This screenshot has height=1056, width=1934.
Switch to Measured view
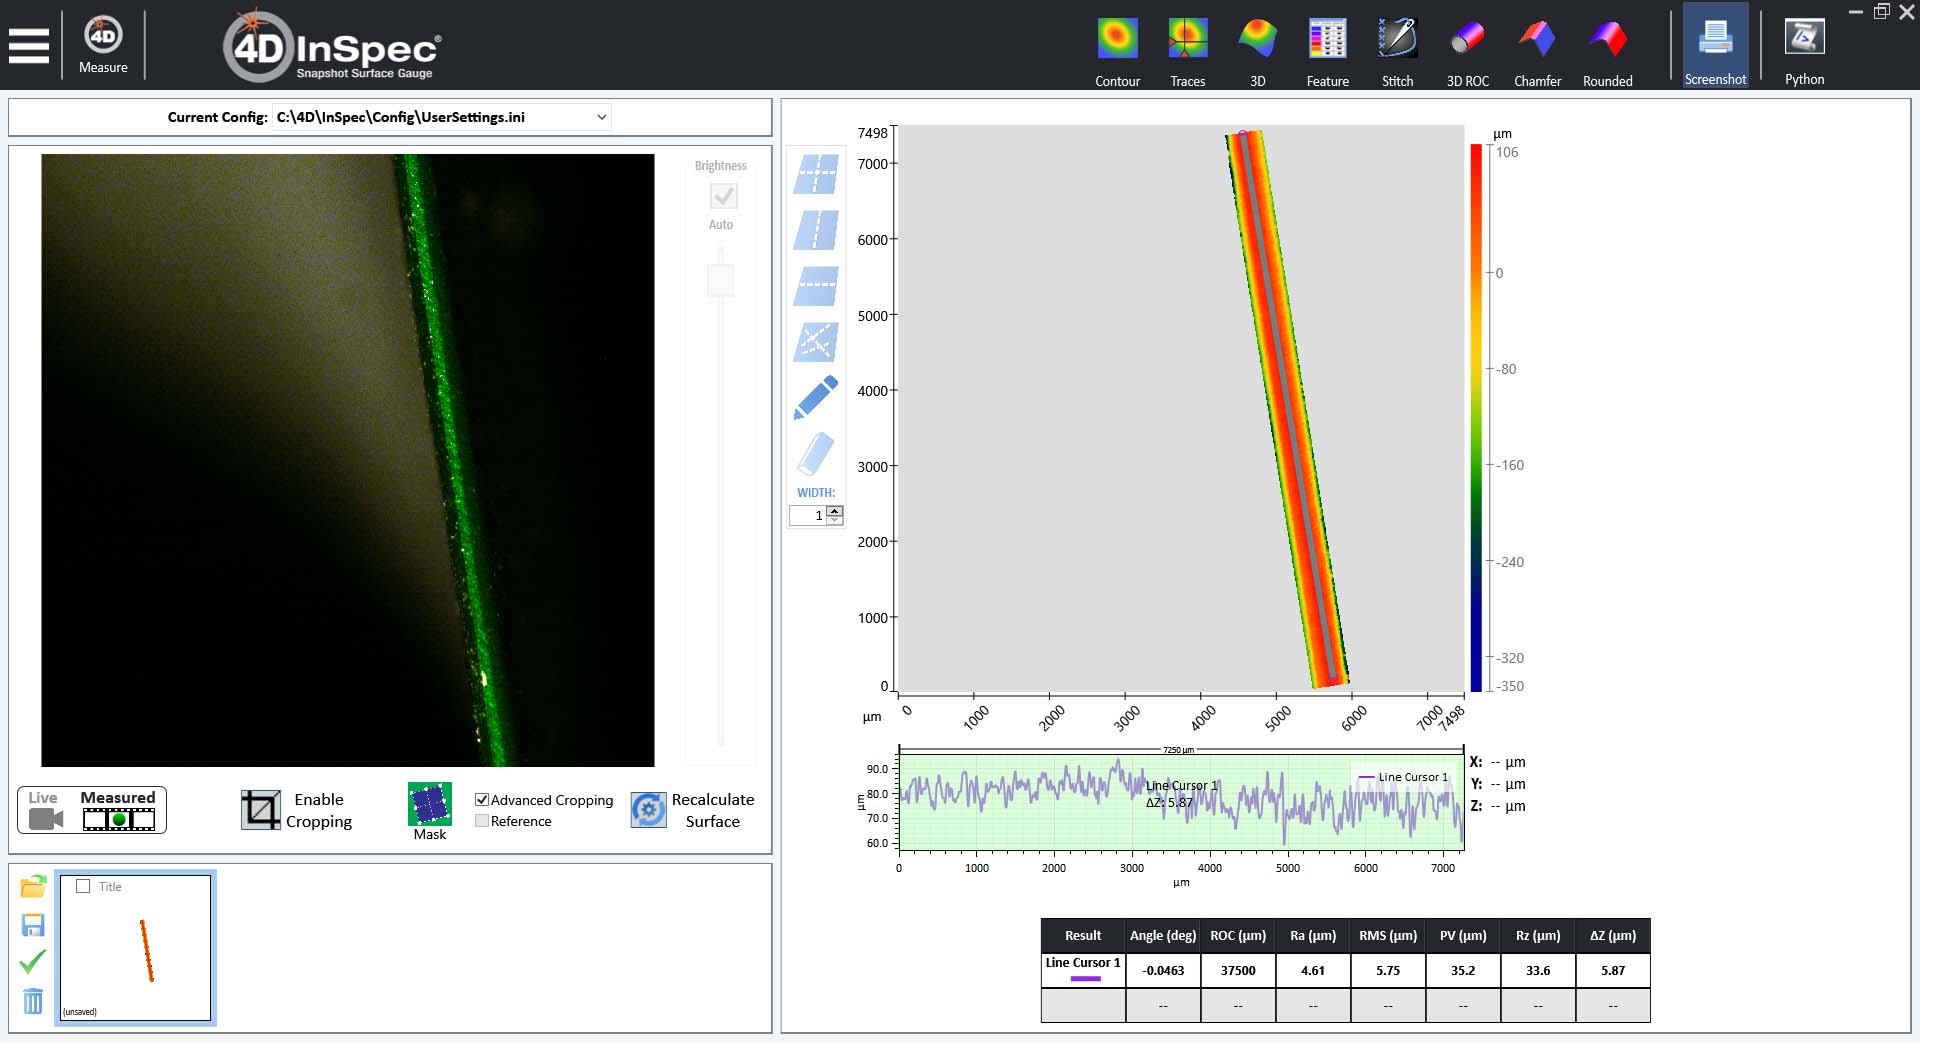tap(118, 810)
